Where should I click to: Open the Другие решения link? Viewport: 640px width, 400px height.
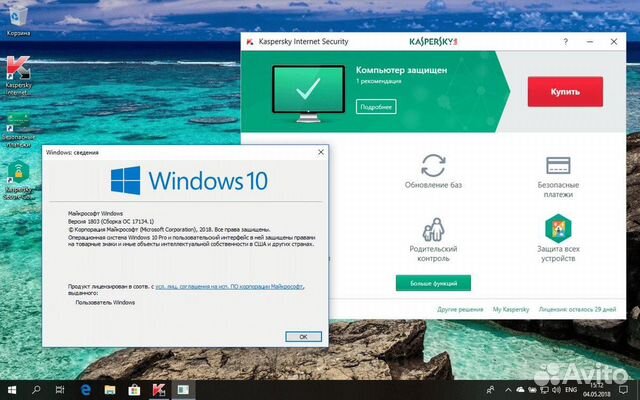460,309
